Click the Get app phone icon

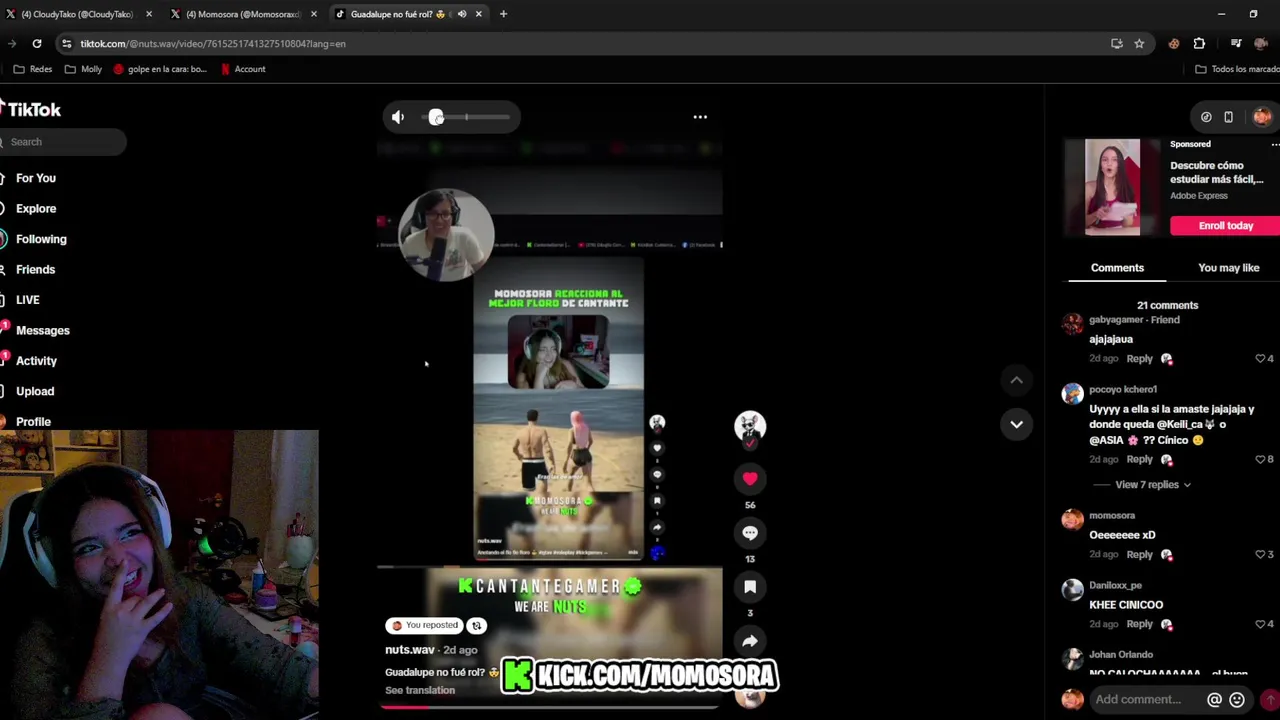coord(1228,117)
